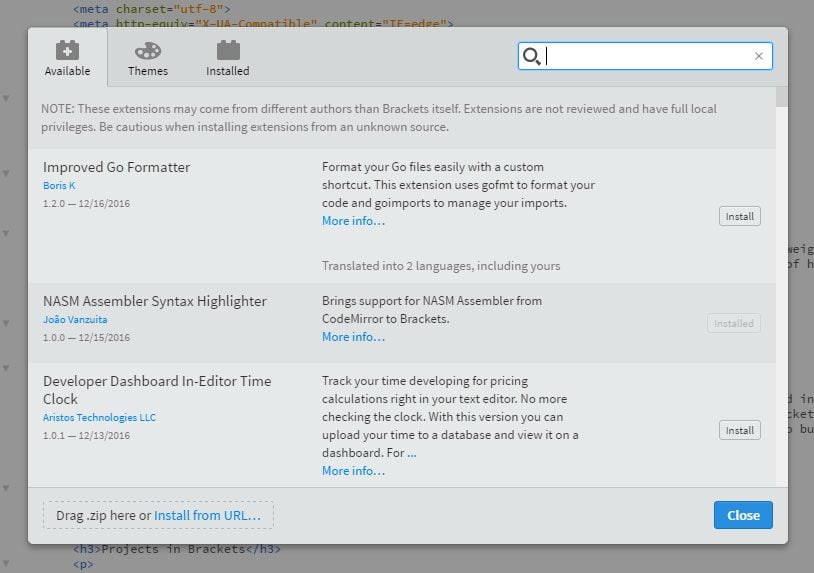The image size is (814, 573).
Task: Click the NOTE warning about extensions
Action: tap(379, 118)
